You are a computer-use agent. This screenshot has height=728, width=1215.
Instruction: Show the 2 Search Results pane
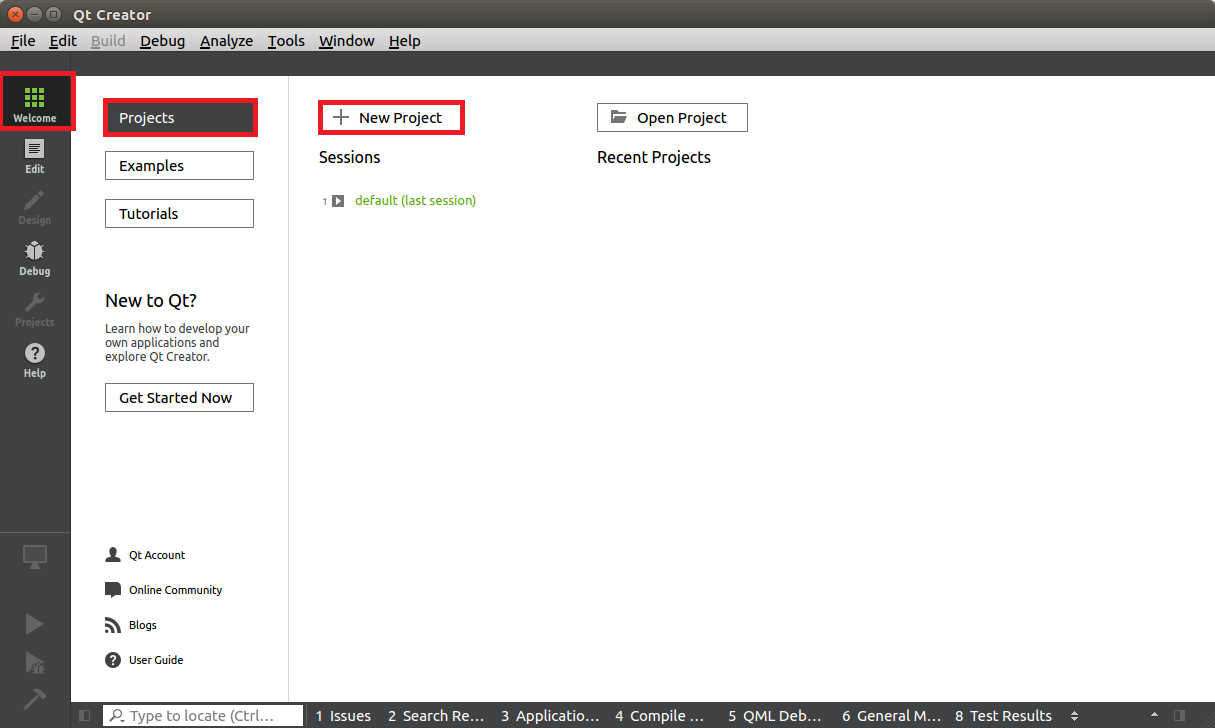(436, 716)
